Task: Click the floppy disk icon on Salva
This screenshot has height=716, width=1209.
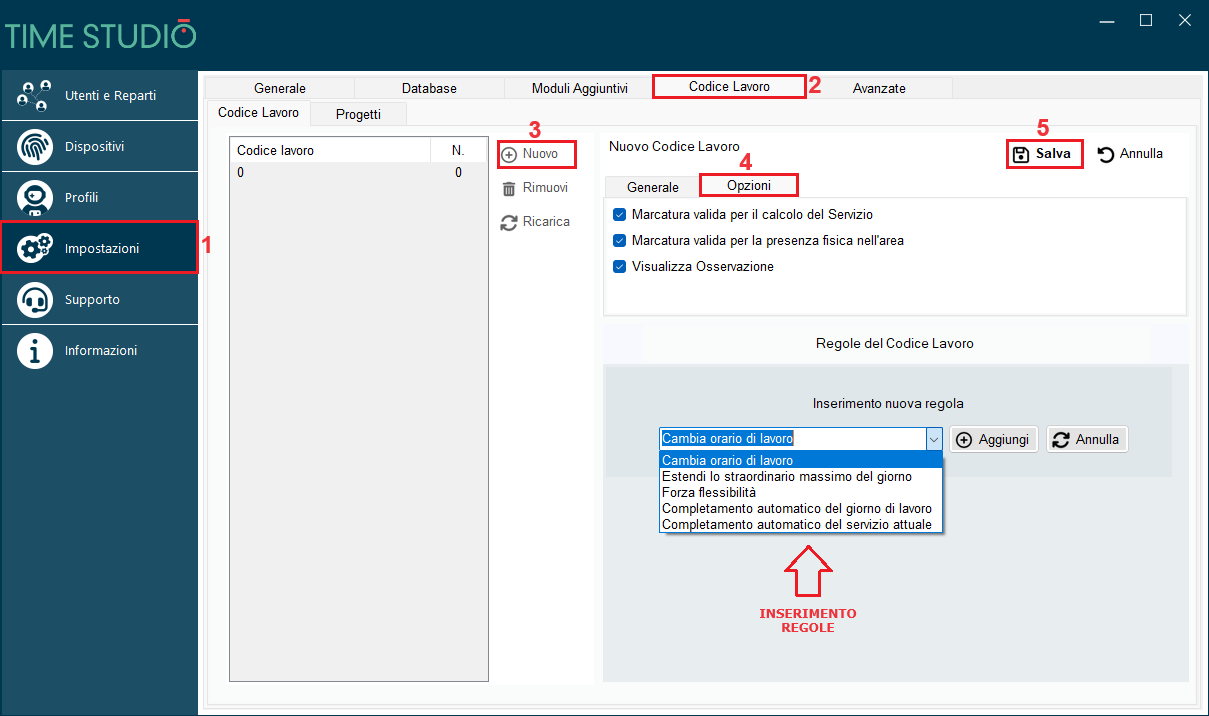Action: (x=1021, y=154)
